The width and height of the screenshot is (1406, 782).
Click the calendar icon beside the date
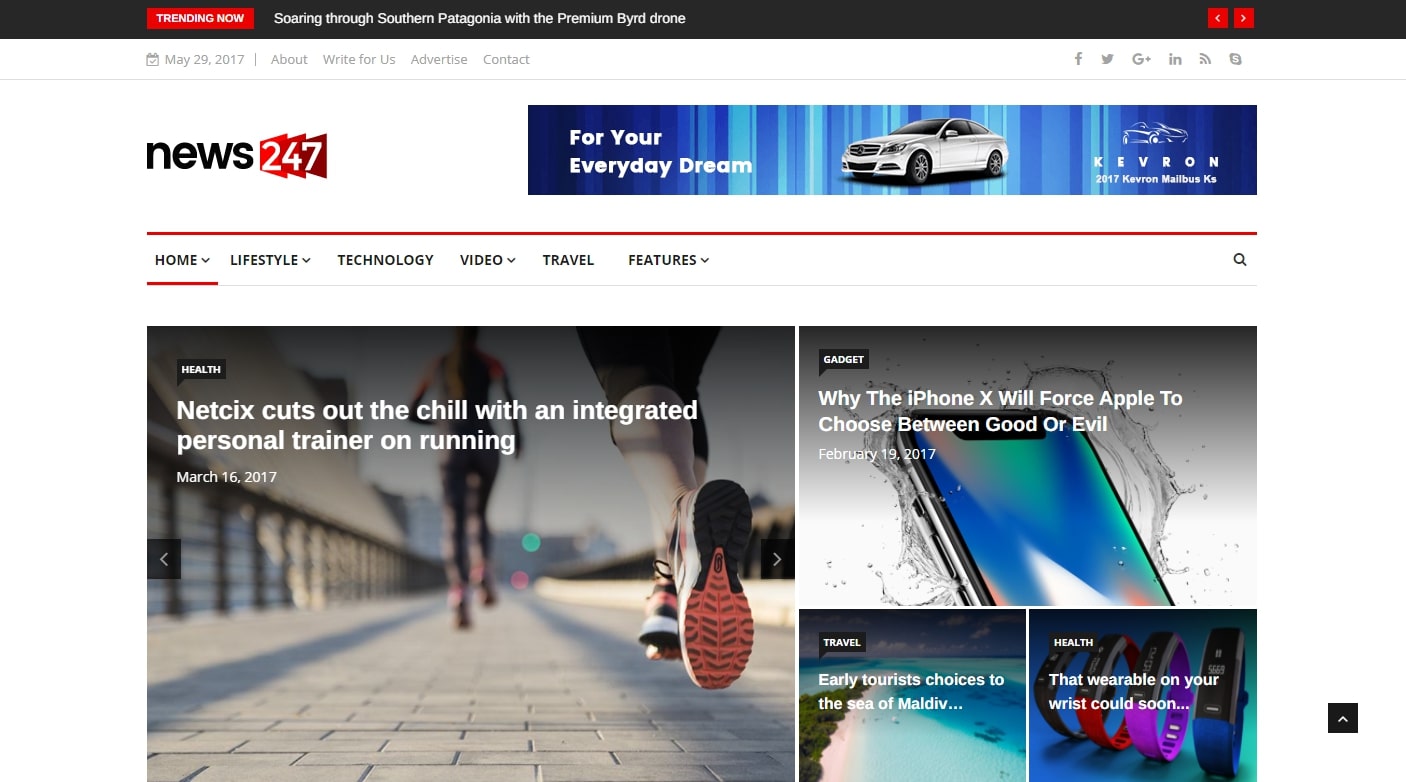(x=152, y=60)
